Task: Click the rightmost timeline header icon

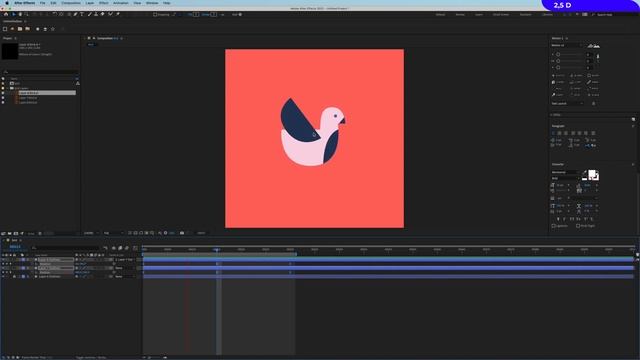Action: pos(135,248)
